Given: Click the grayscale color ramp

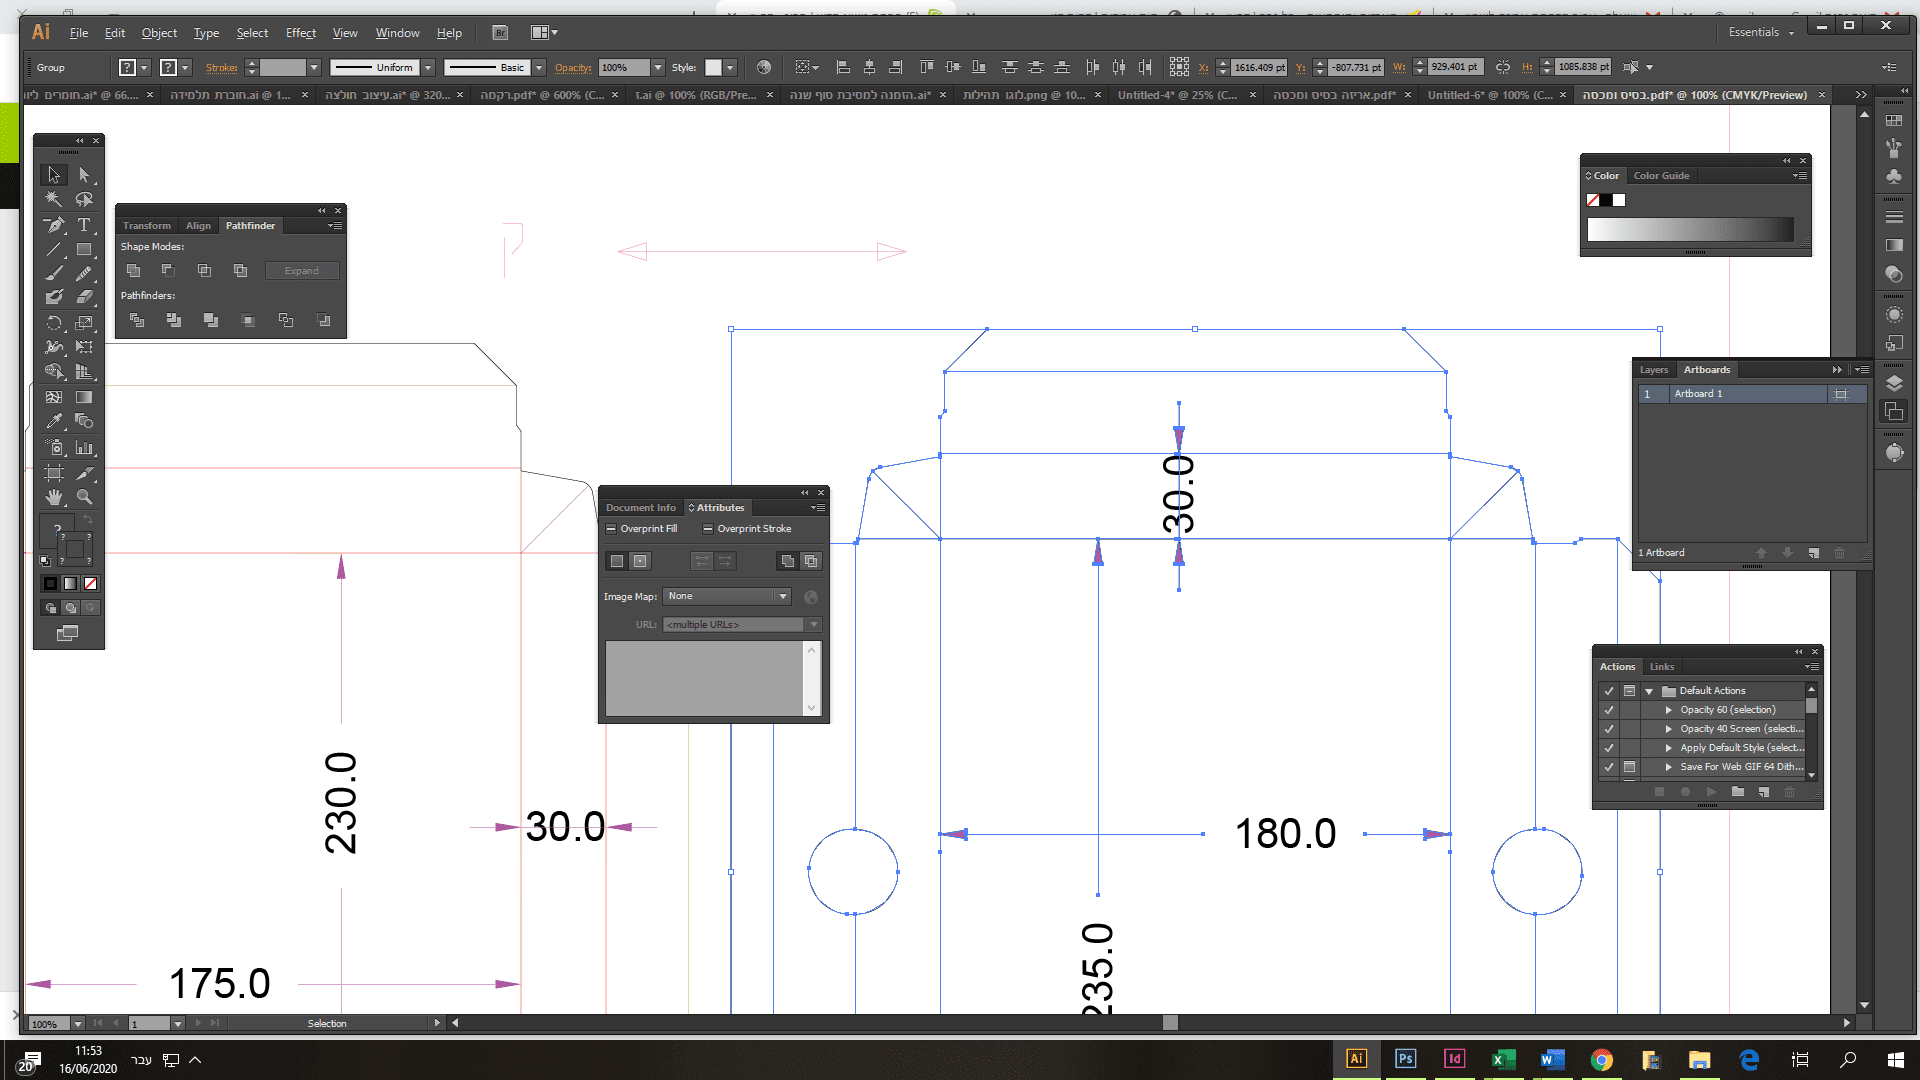Looking at the screenshot, I should click(x=1690, y=230).
